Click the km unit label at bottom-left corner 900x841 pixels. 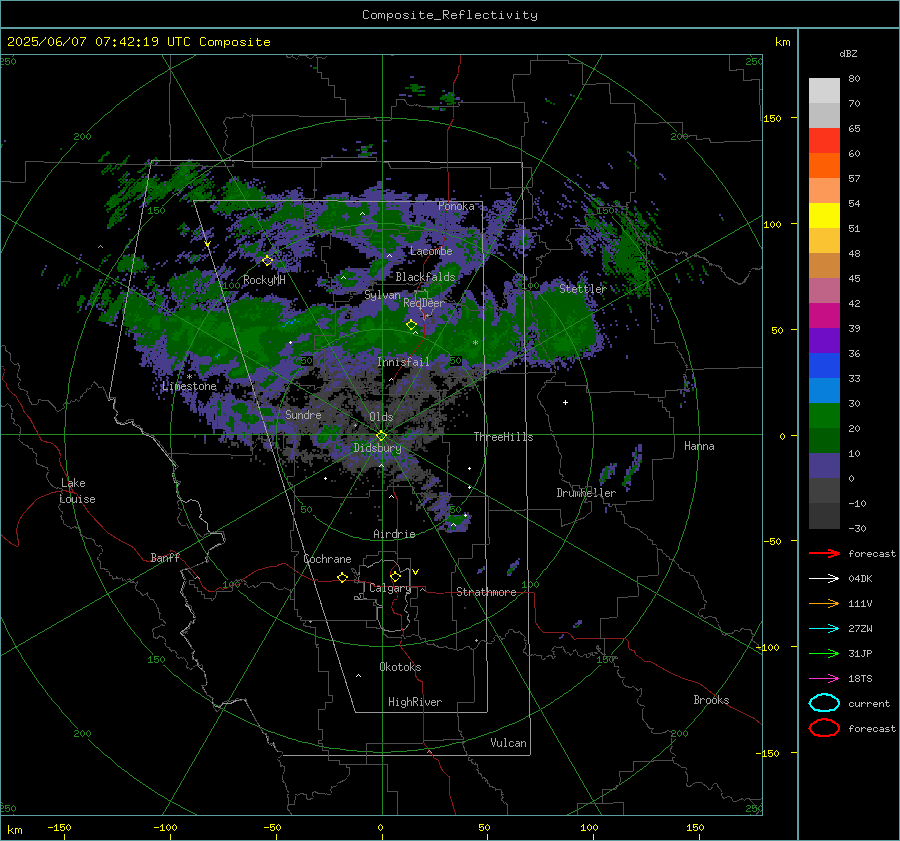[x=14, y=830]
